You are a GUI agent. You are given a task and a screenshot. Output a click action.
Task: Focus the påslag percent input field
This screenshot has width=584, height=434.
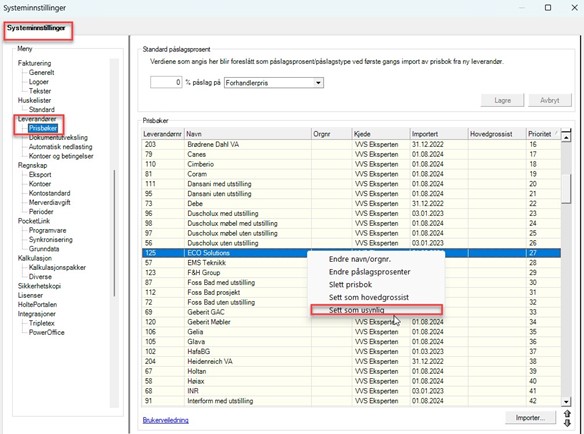coord(166,82)
